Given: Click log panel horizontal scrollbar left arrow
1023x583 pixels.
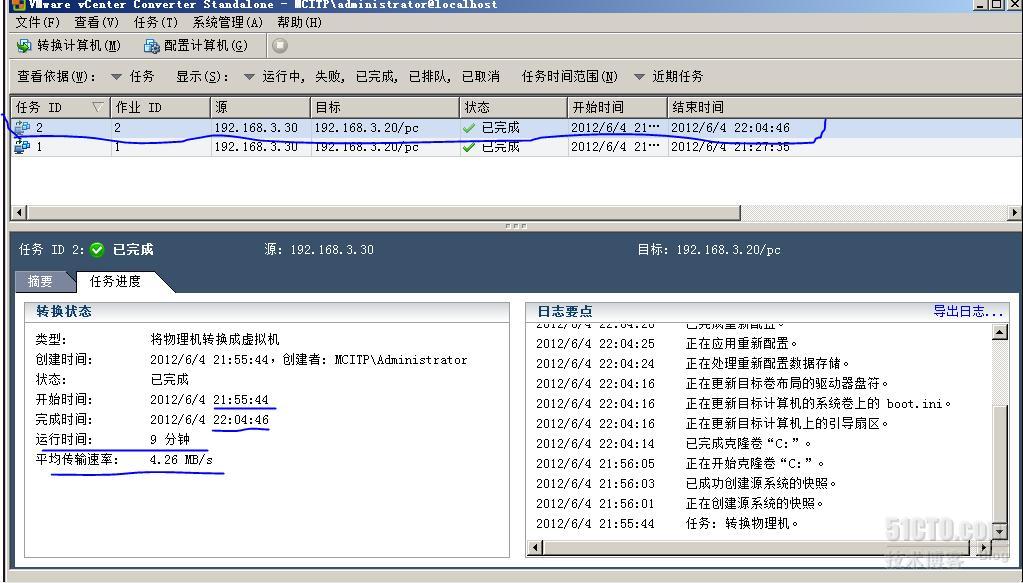Looking at the screenshot, I should click(534, 548).
